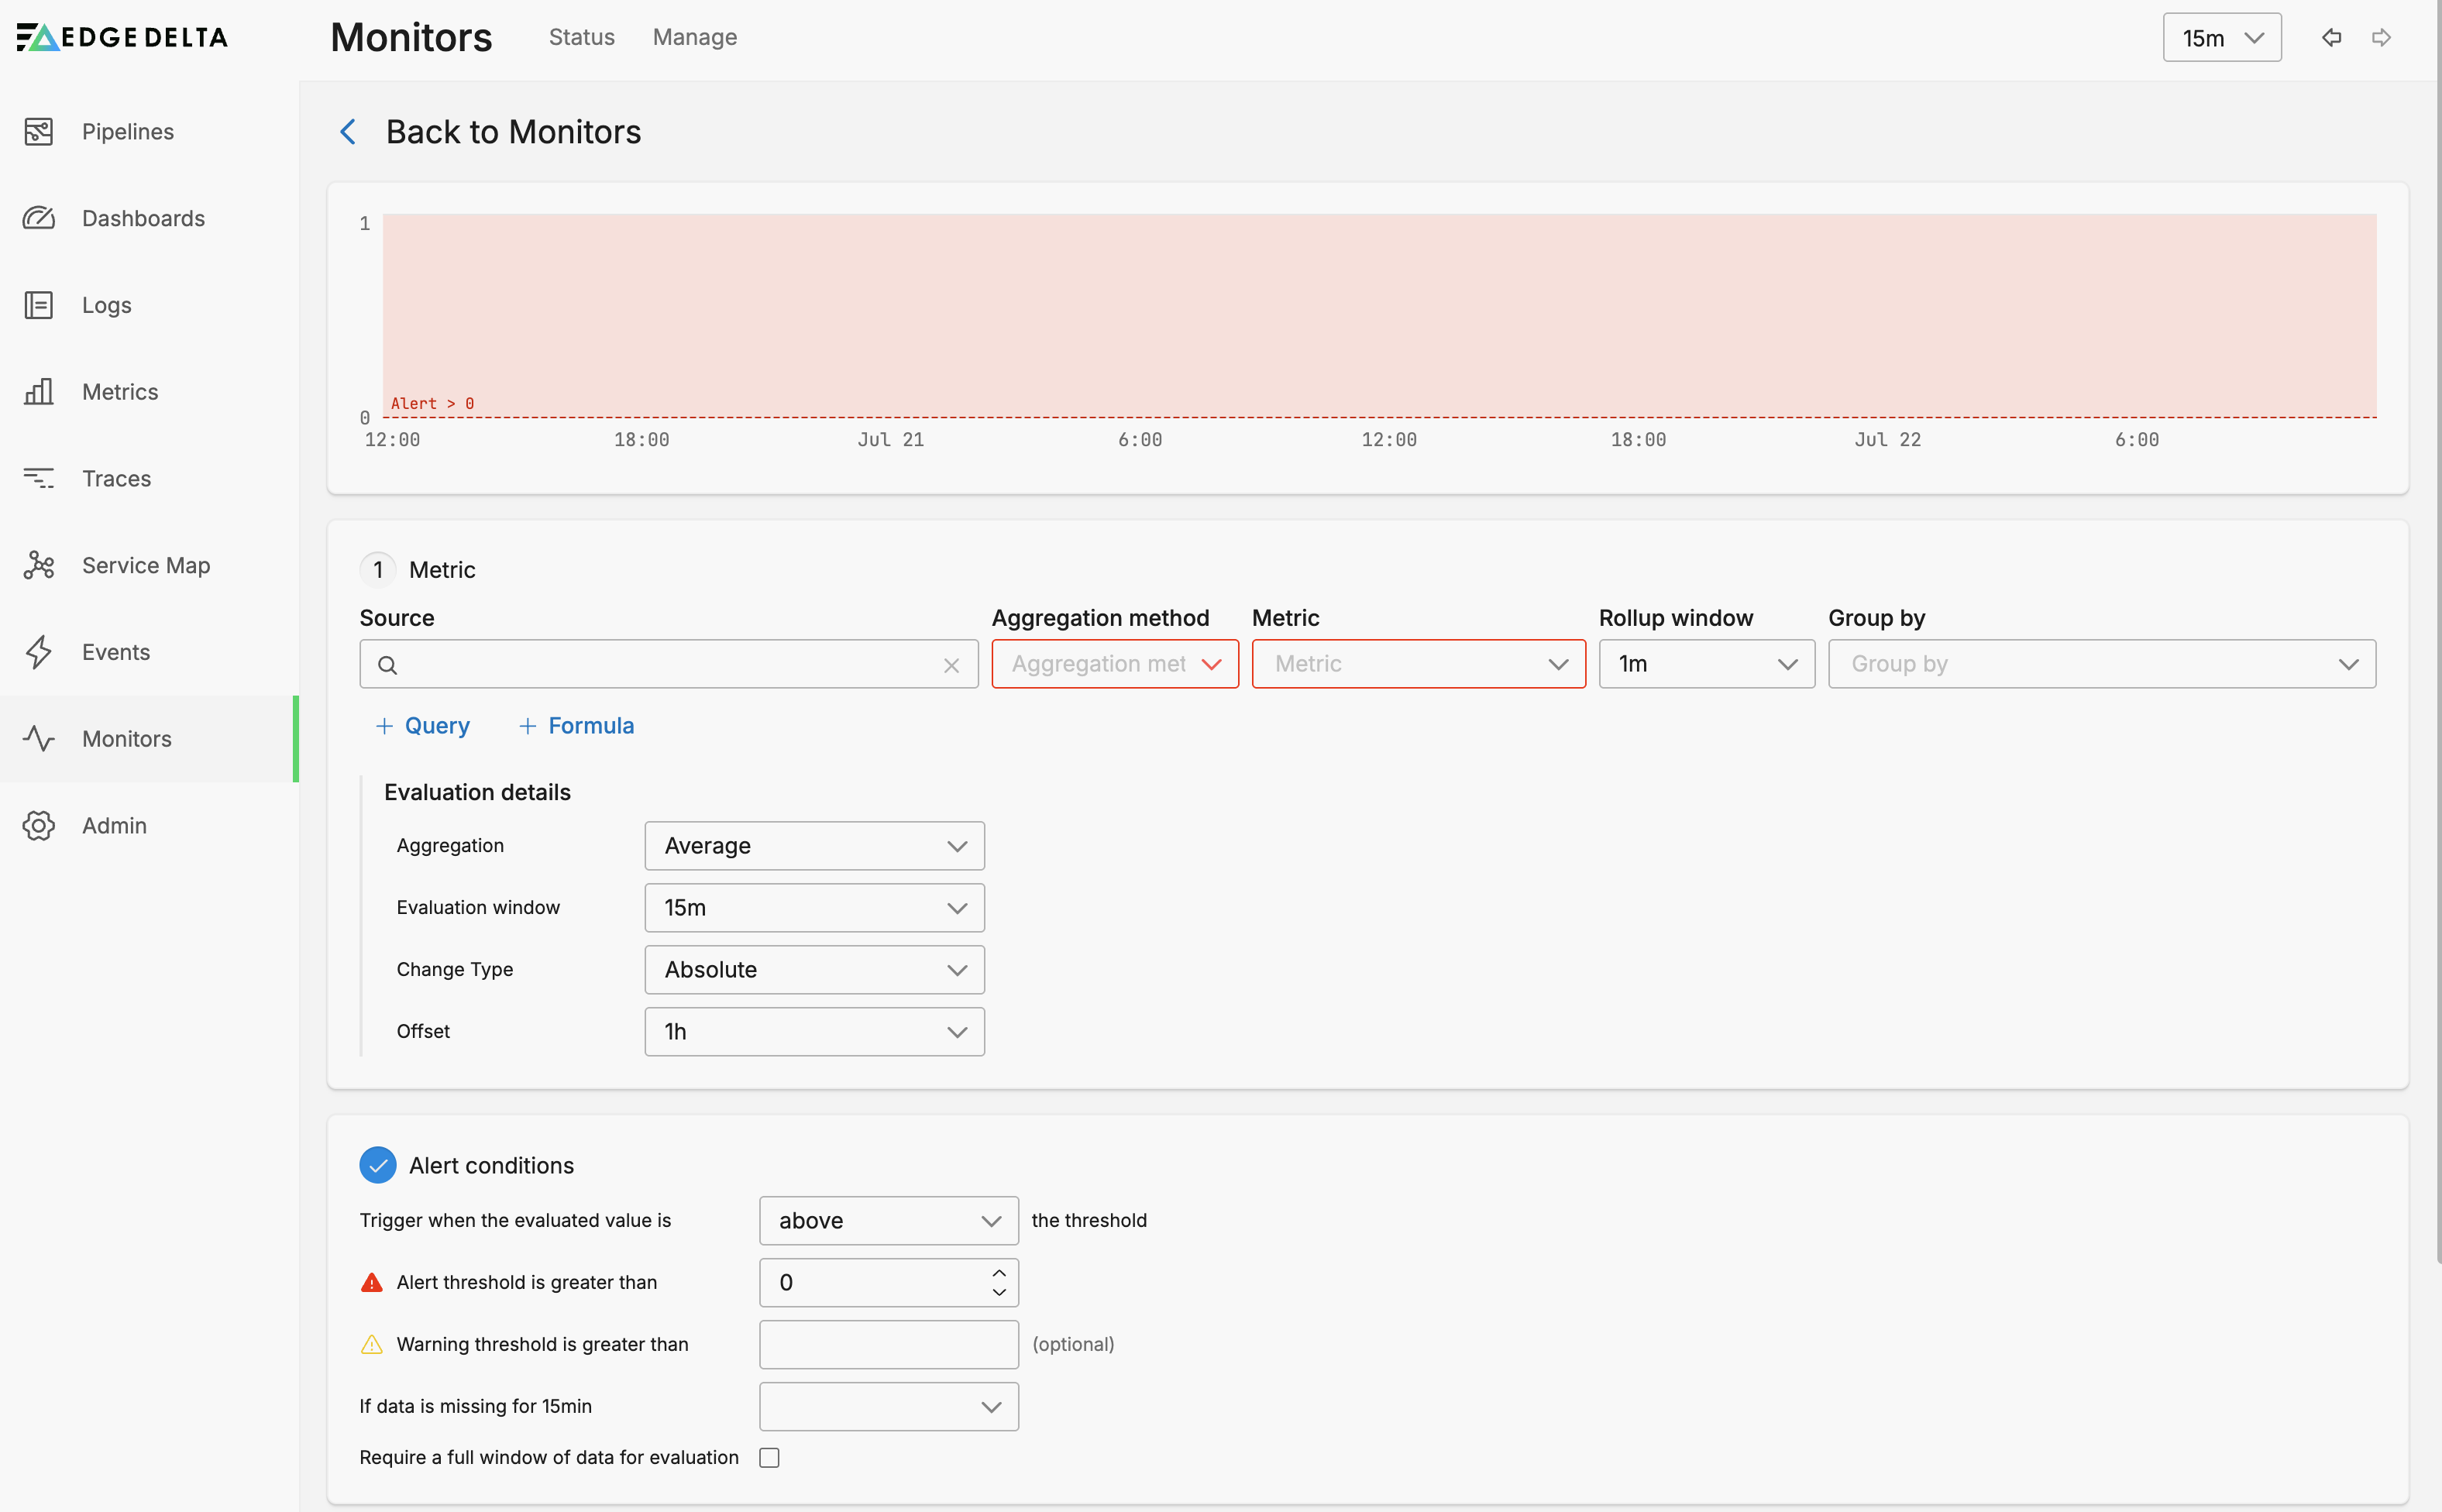The image size is (2442, 1512).
Task: Go Back to Monitors
Action: (x=513, y=132)
